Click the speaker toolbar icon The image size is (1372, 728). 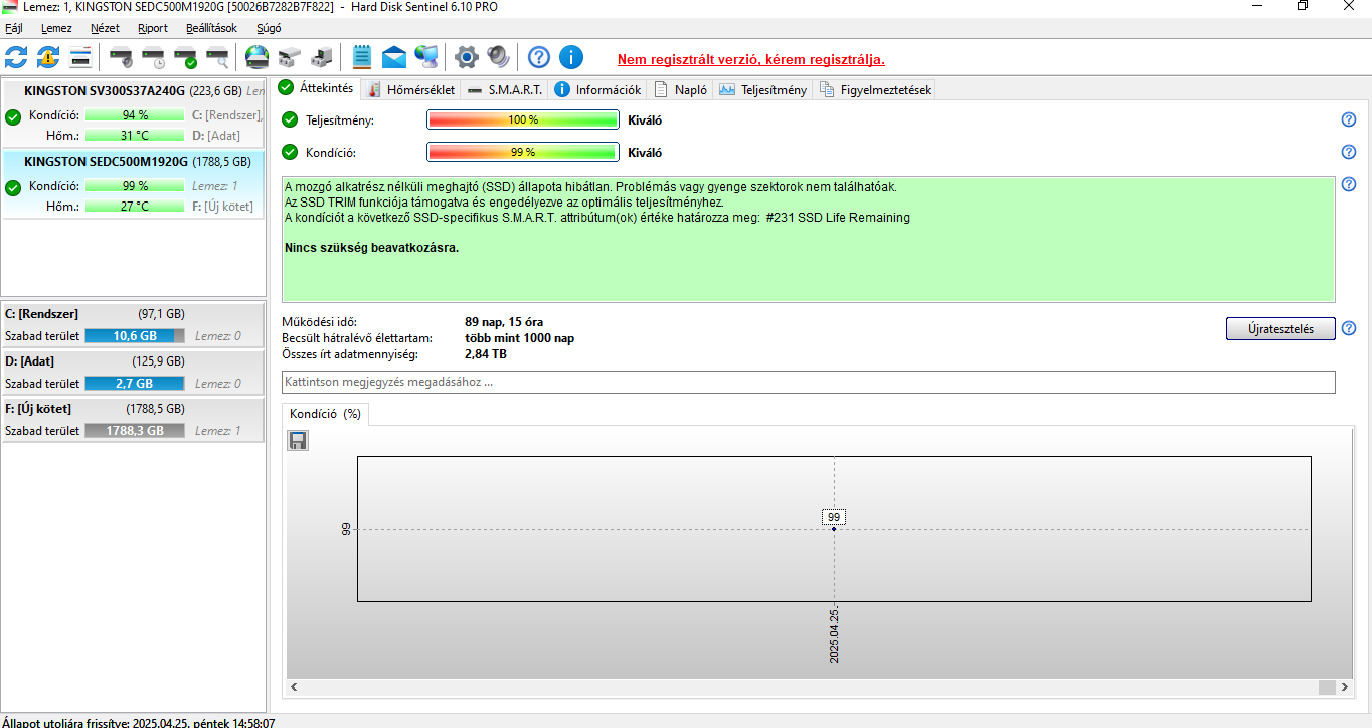[x=498, y=56]
